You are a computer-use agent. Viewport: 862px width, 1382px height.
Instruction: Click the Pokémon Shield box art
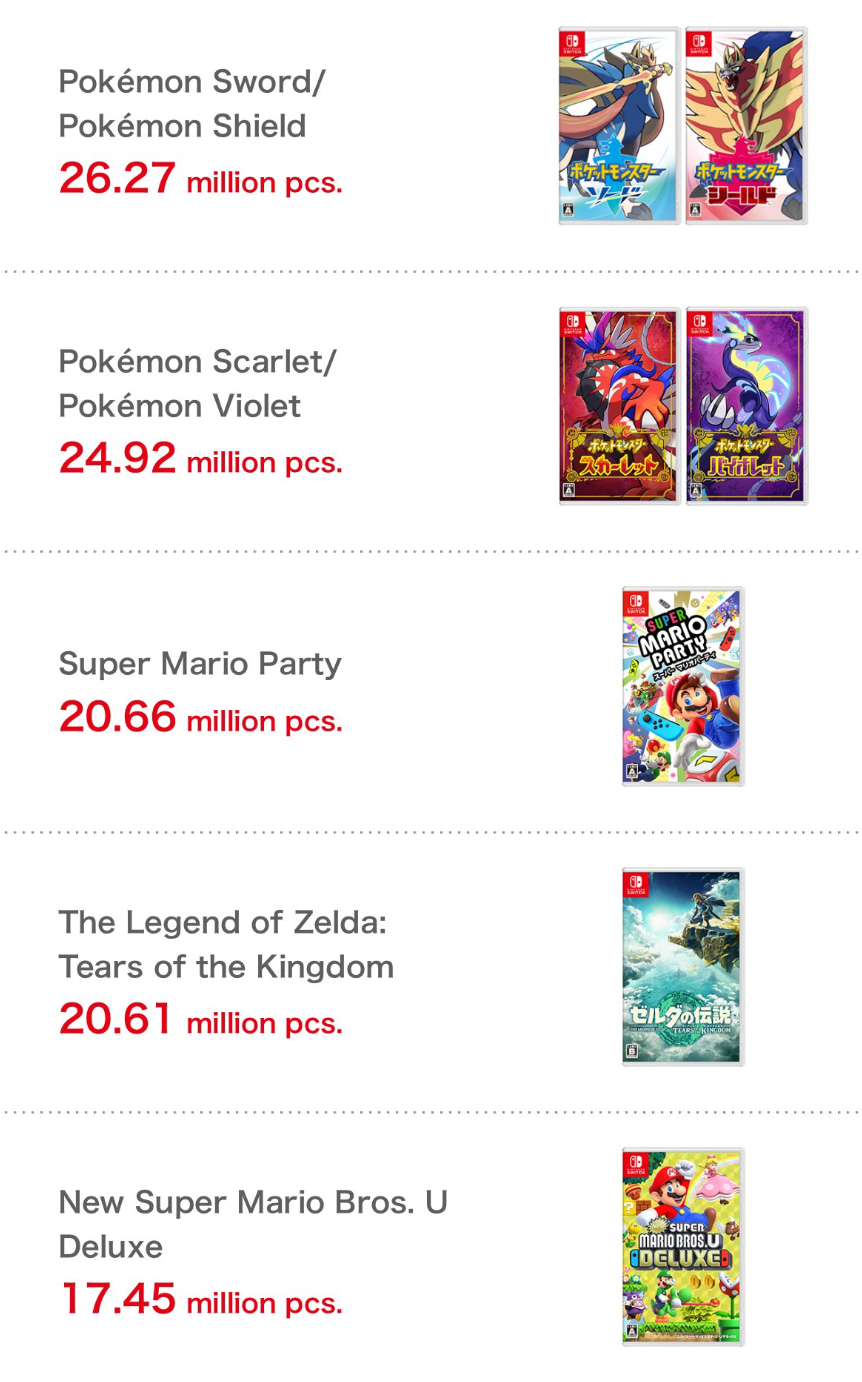[746, 126]
